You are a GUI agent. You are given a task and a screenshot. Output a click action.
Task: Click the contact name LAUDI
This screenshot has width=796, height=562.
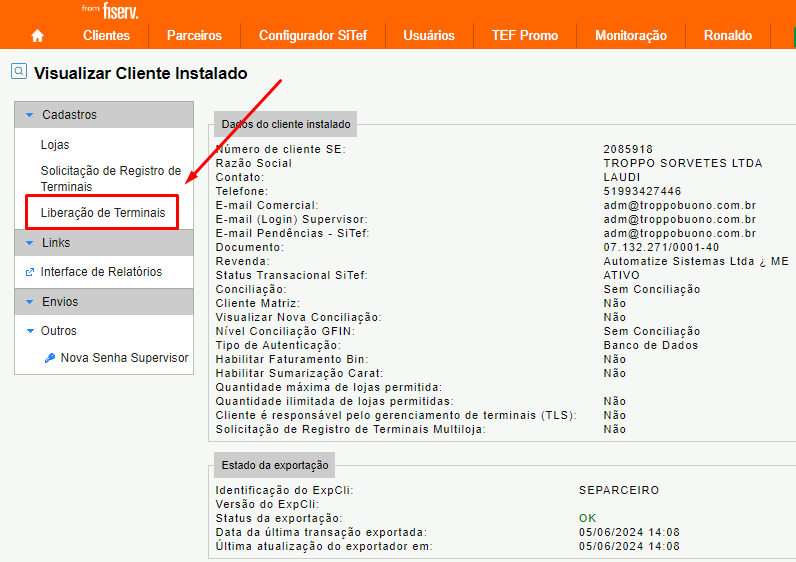(622, 177)
